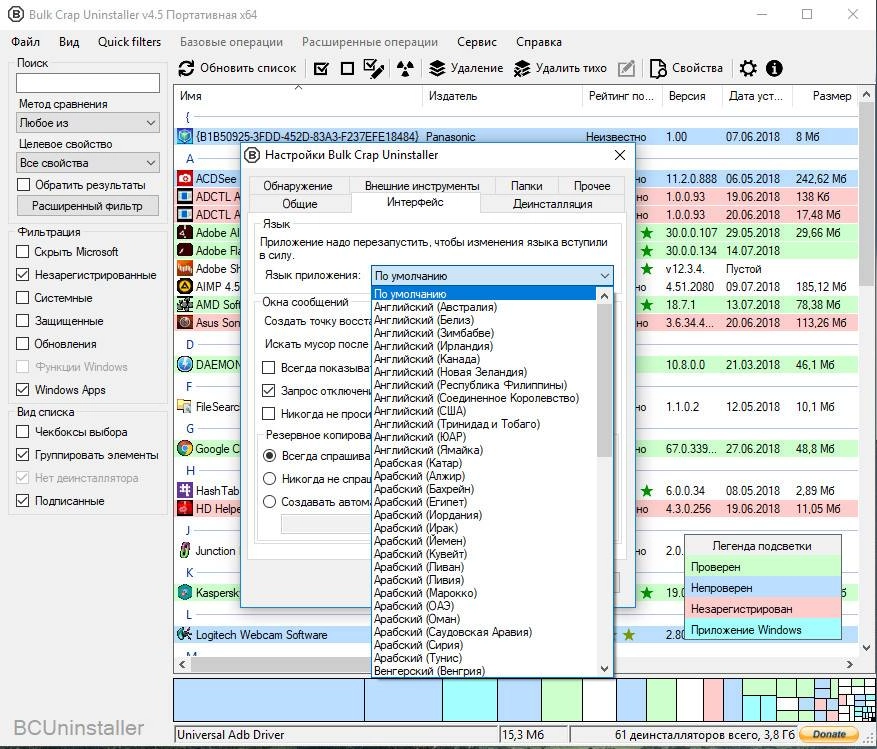
Task: Click Проверен green legend swatch
Action: 762,567
